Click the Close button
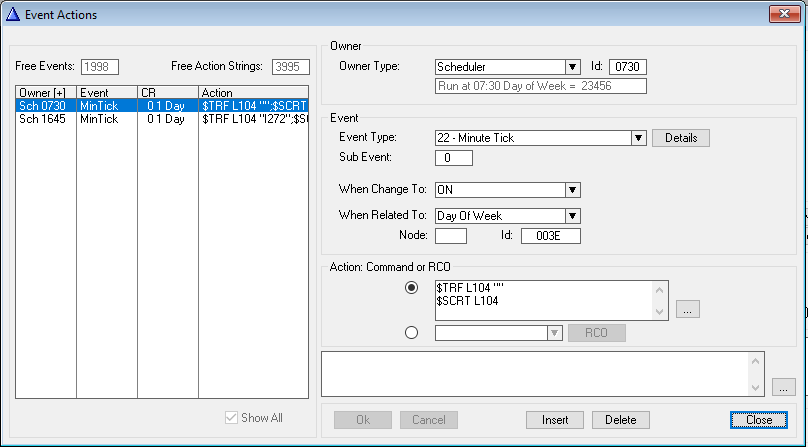808x447 pixels. point(759,420)
